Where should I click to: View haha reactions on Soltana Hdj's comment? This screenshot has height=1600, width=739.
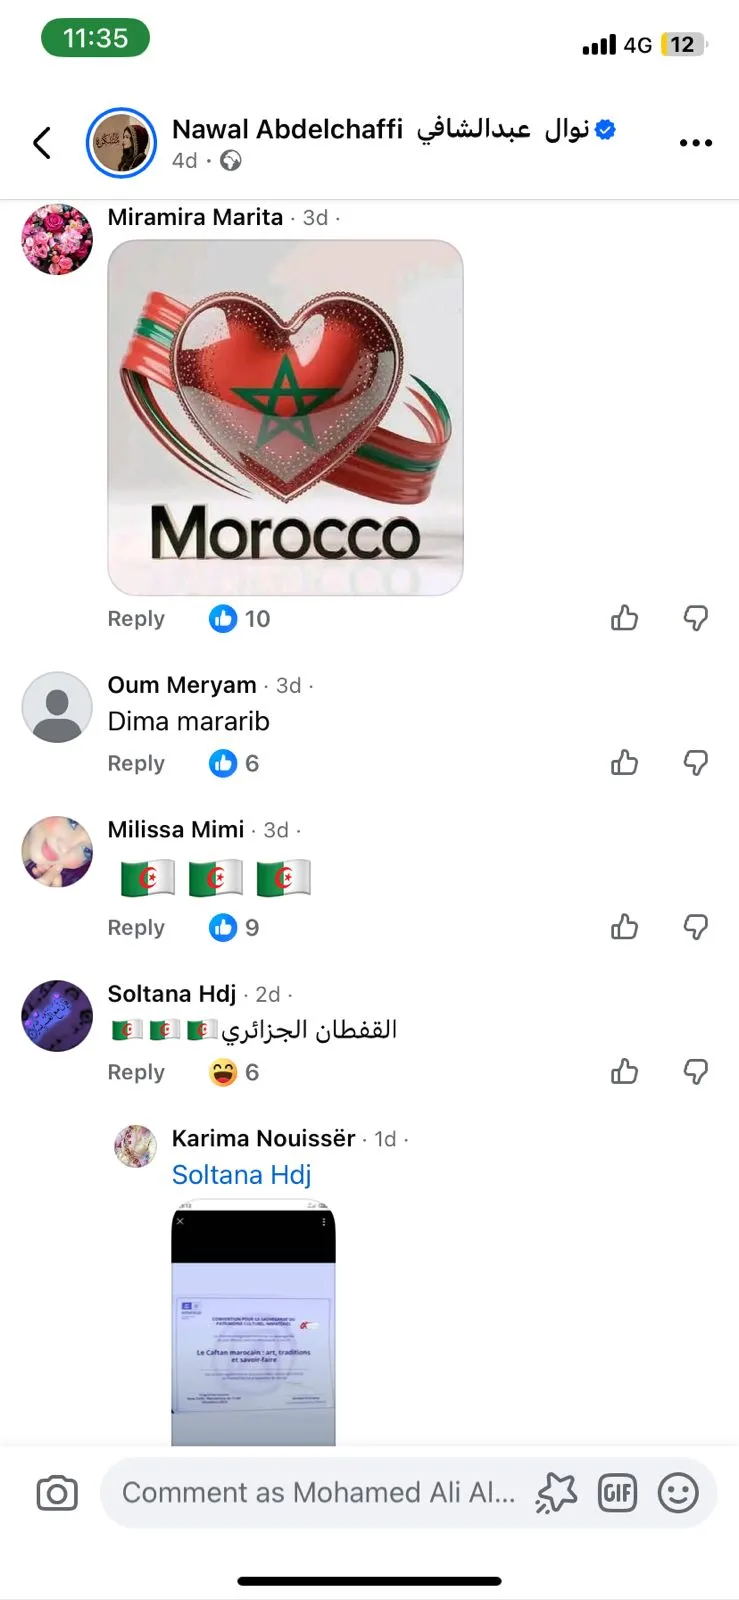point(234,1072)
